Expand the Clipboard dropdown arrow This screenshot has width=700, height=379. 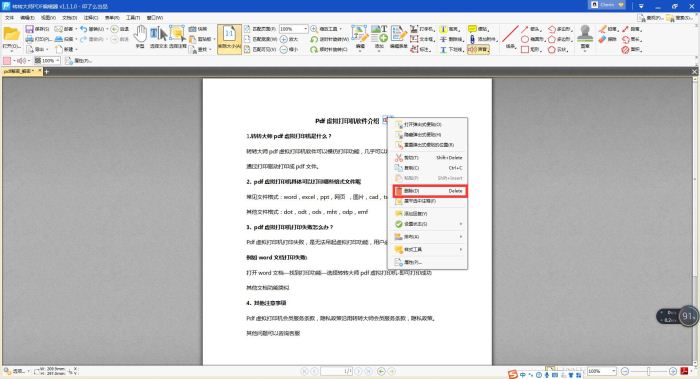(214, 39)
